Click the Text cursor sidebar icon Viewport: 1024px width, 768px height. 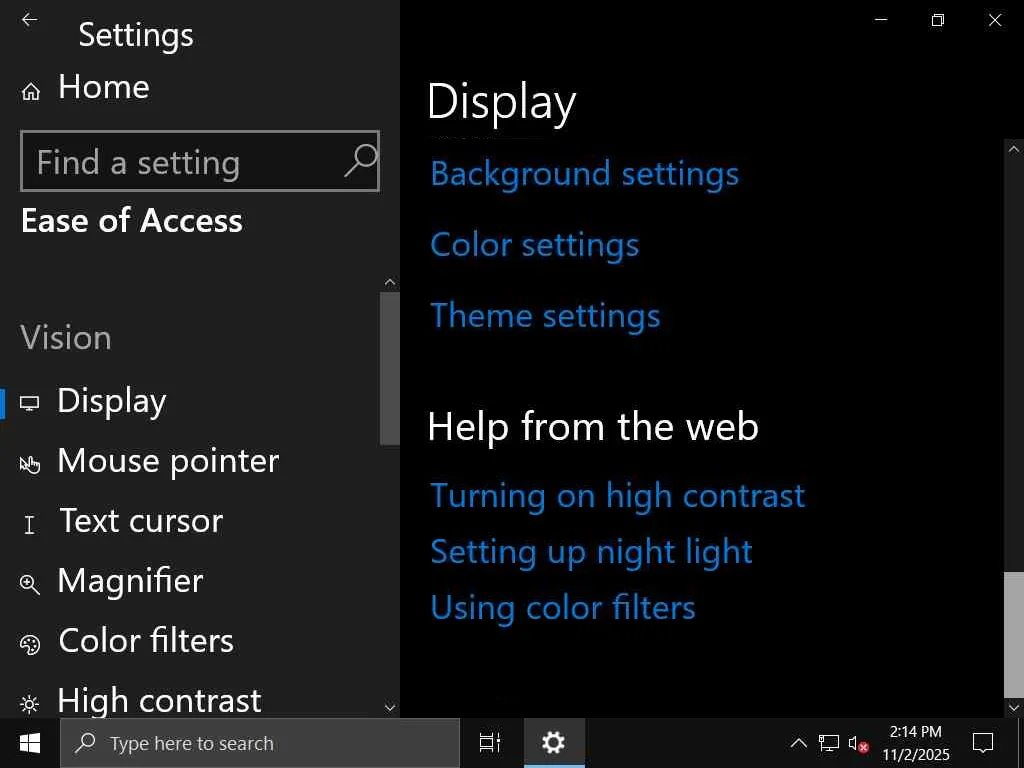(x=30, y=524)
